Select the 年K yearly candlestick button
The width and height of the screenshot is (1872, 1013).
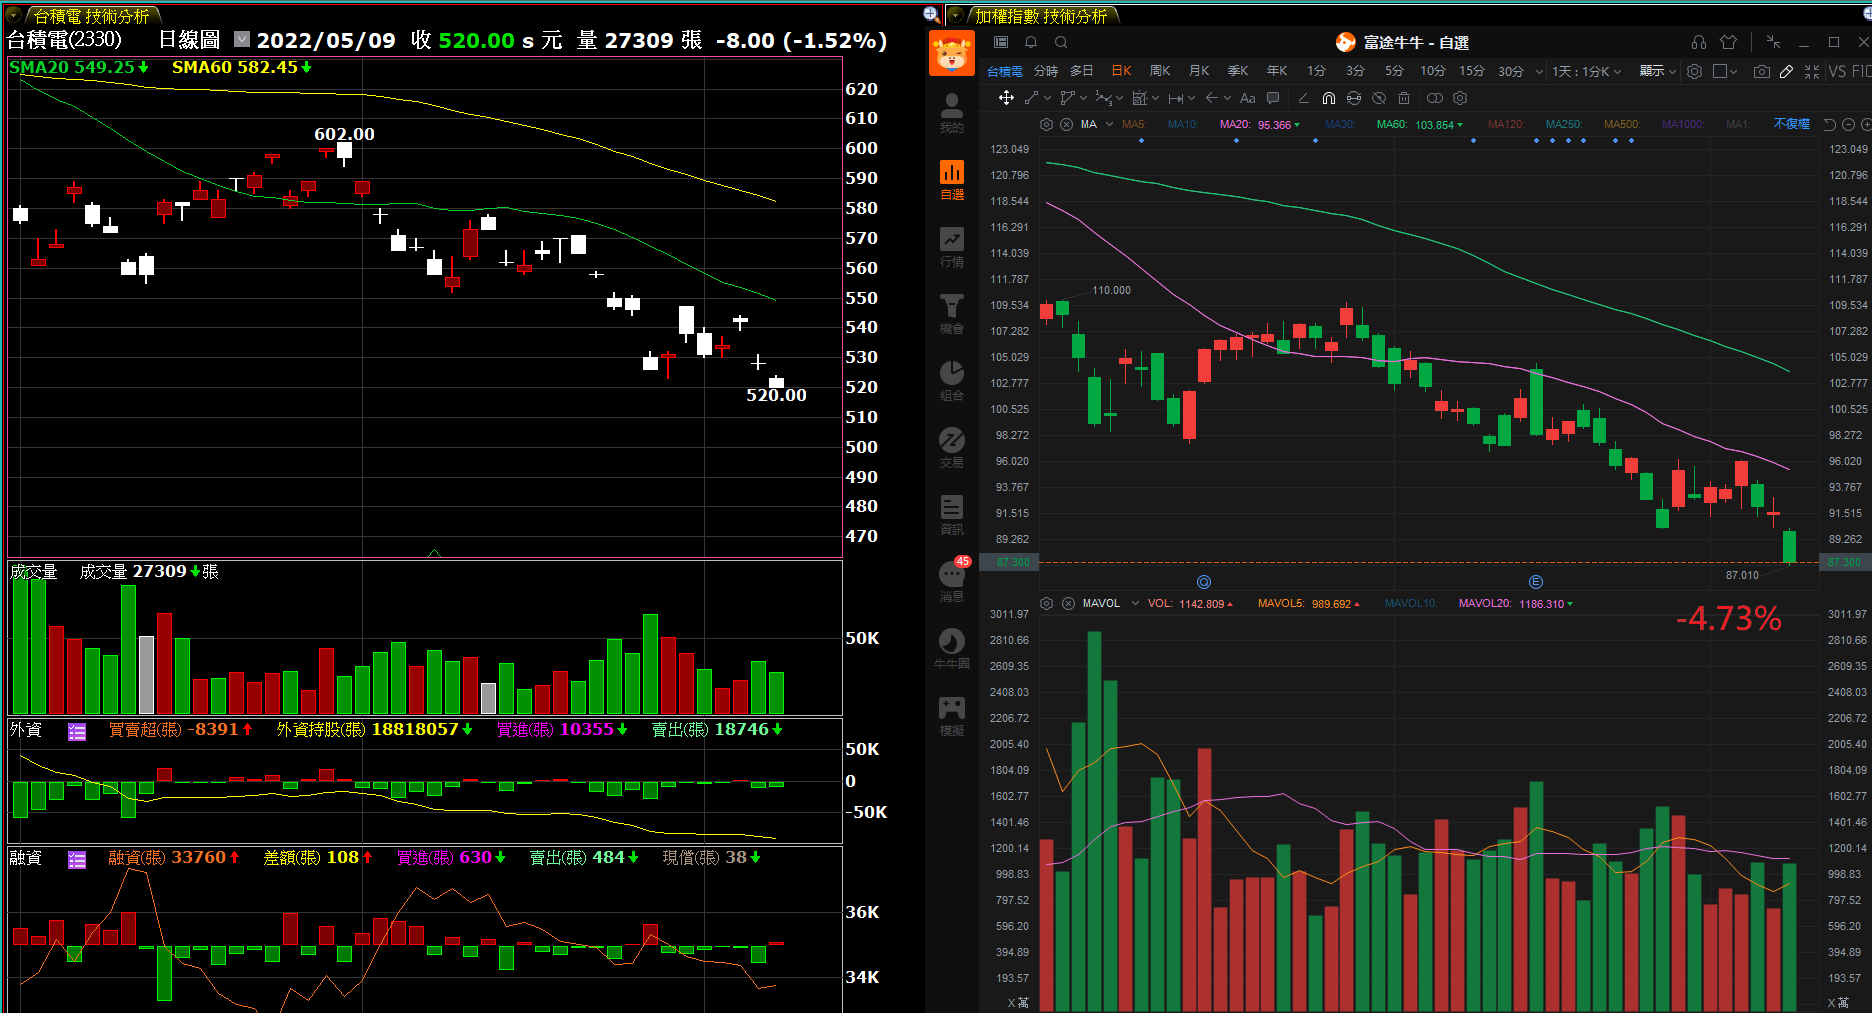pos(1277,71)
